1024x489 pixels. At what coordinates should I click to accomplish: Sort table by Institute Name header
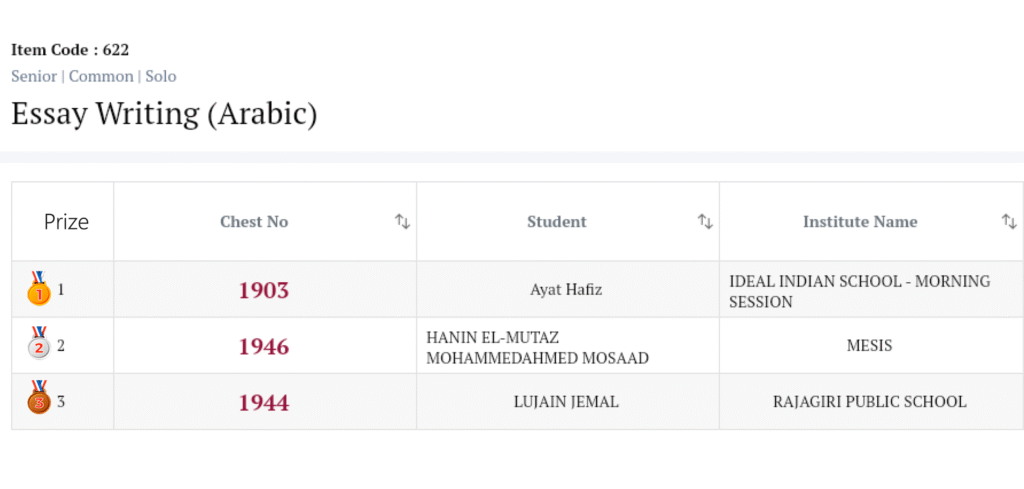860,222
